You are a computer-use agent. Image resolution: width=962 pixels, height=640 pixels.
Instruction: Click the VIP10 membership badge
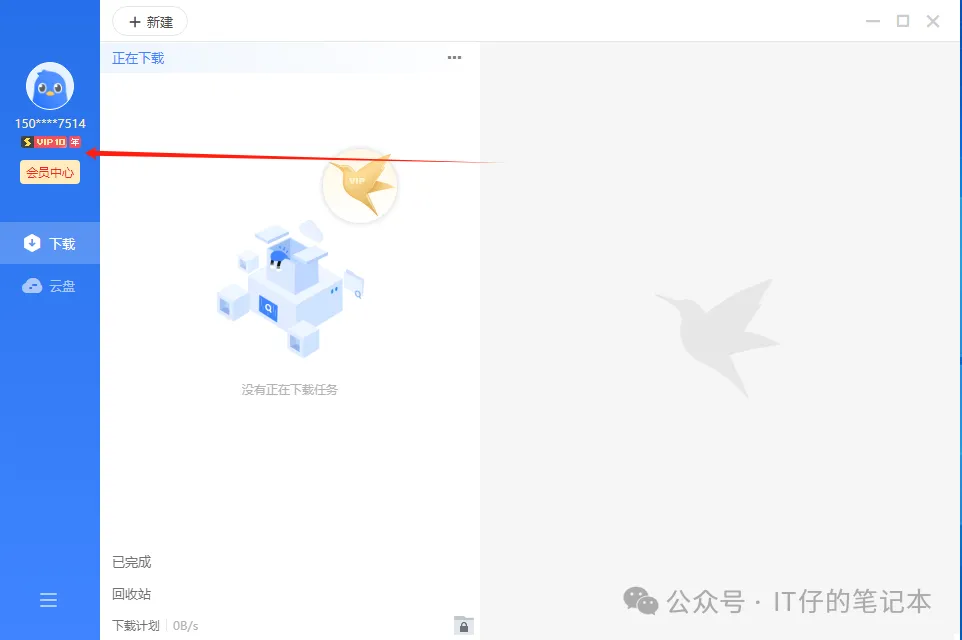click(50, 142)
